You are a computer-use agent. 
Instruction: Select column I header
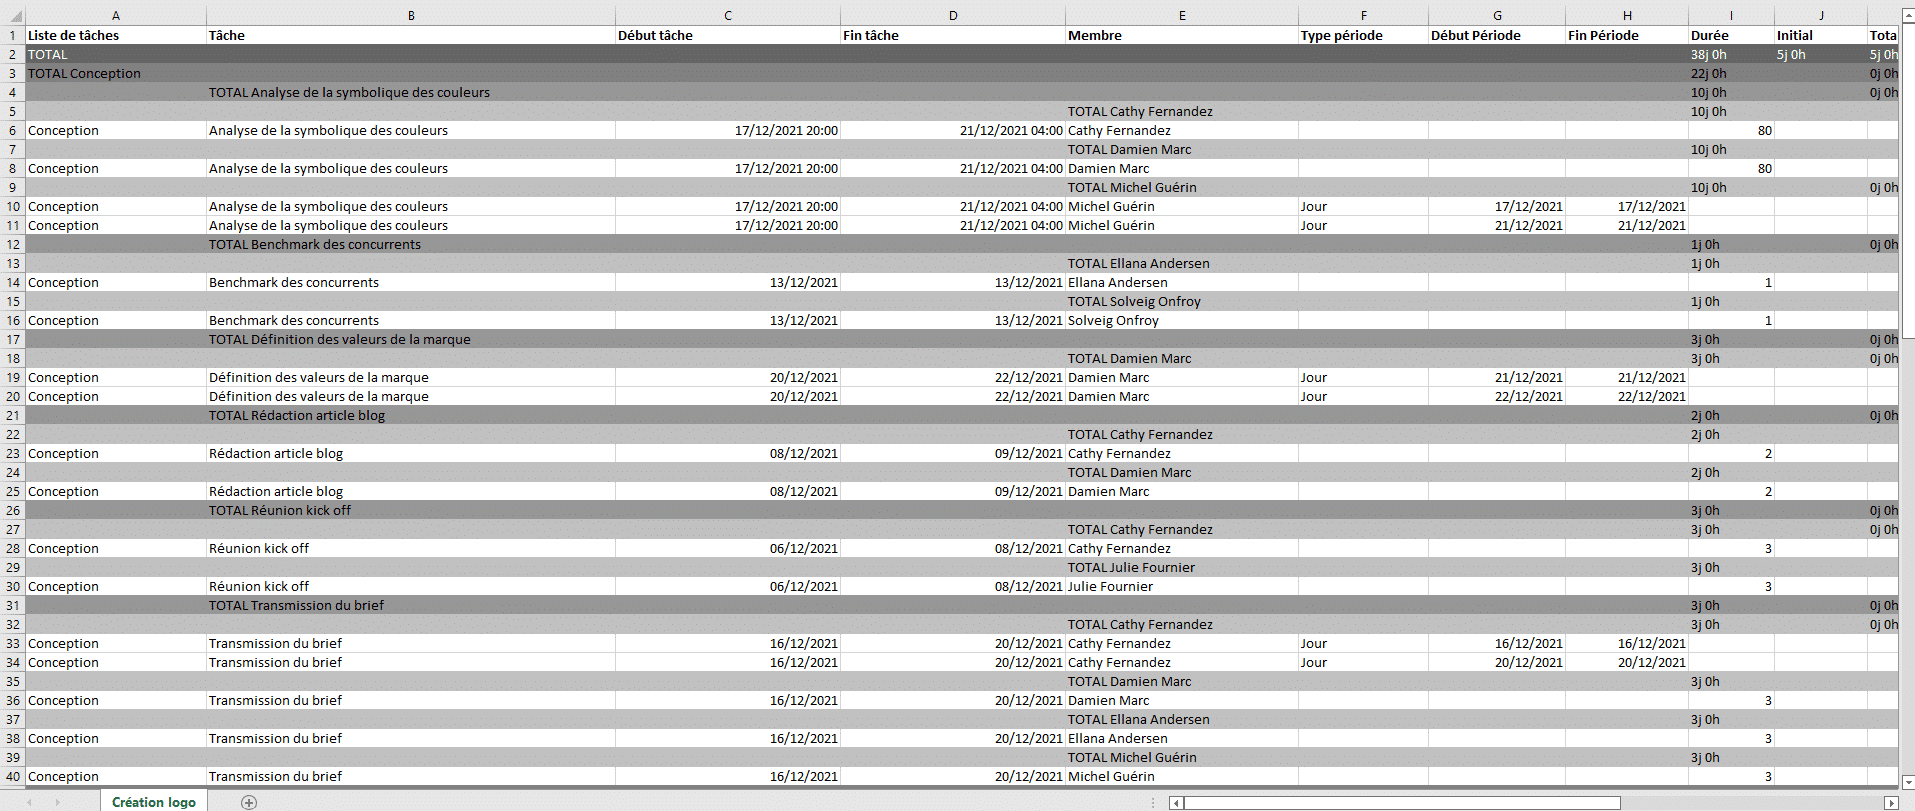coord(1732,15)
